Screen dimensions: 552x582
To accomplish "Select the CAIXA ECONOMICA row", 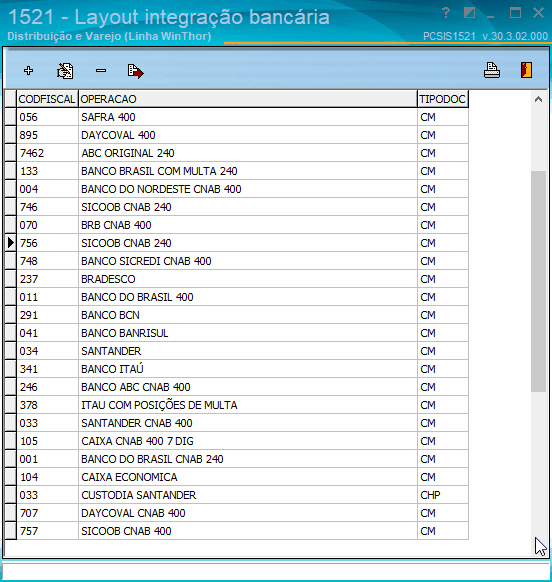I will tap(236, 477).
